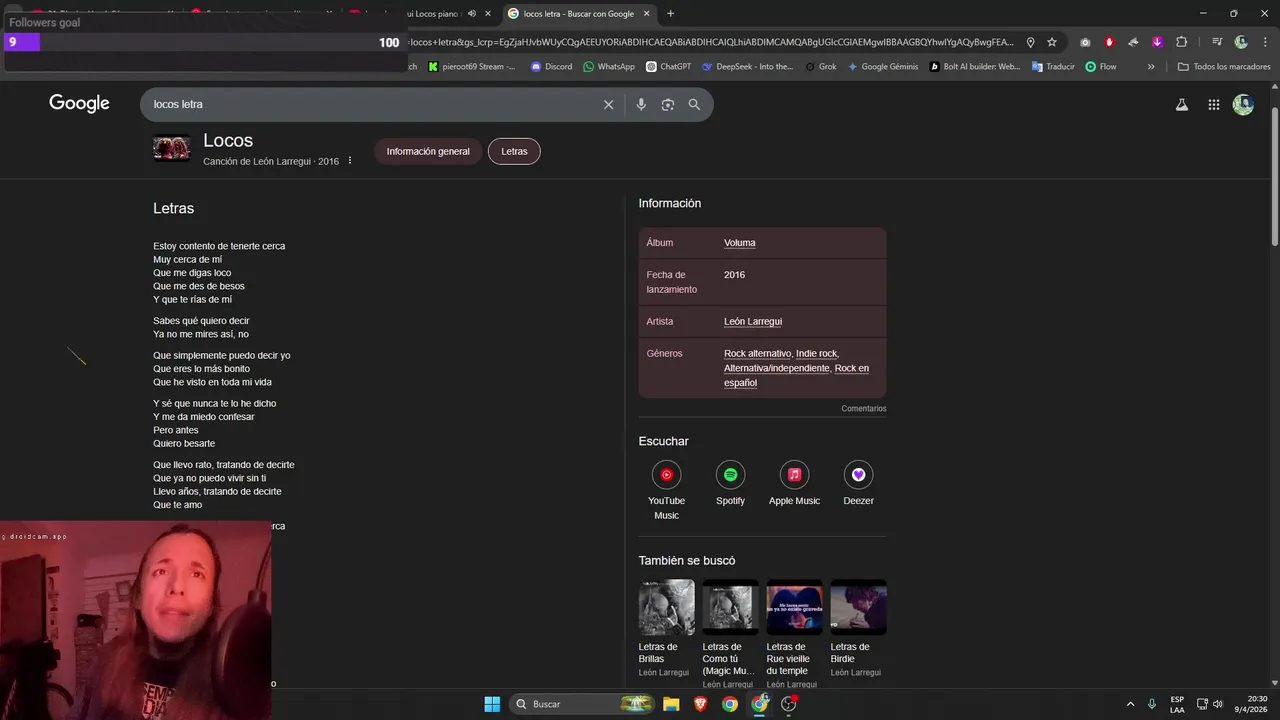Open the Google account avatar
This screenshot has height=720, width=1280.
coord(1243,104)
